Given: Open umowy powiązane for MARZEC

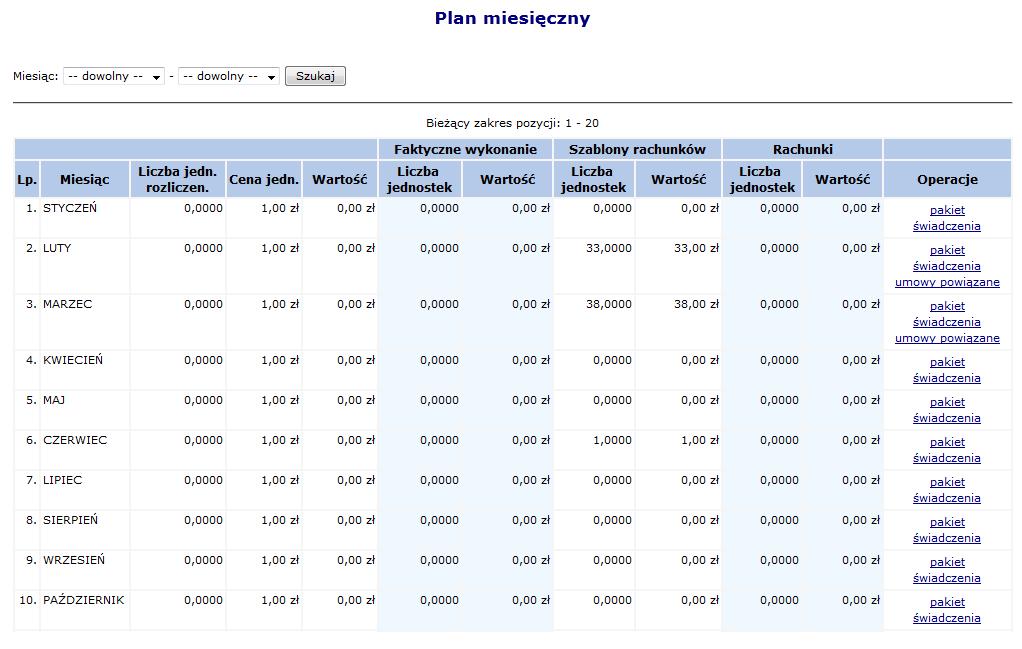Looking at the screenshot, I should click(947, 338).
